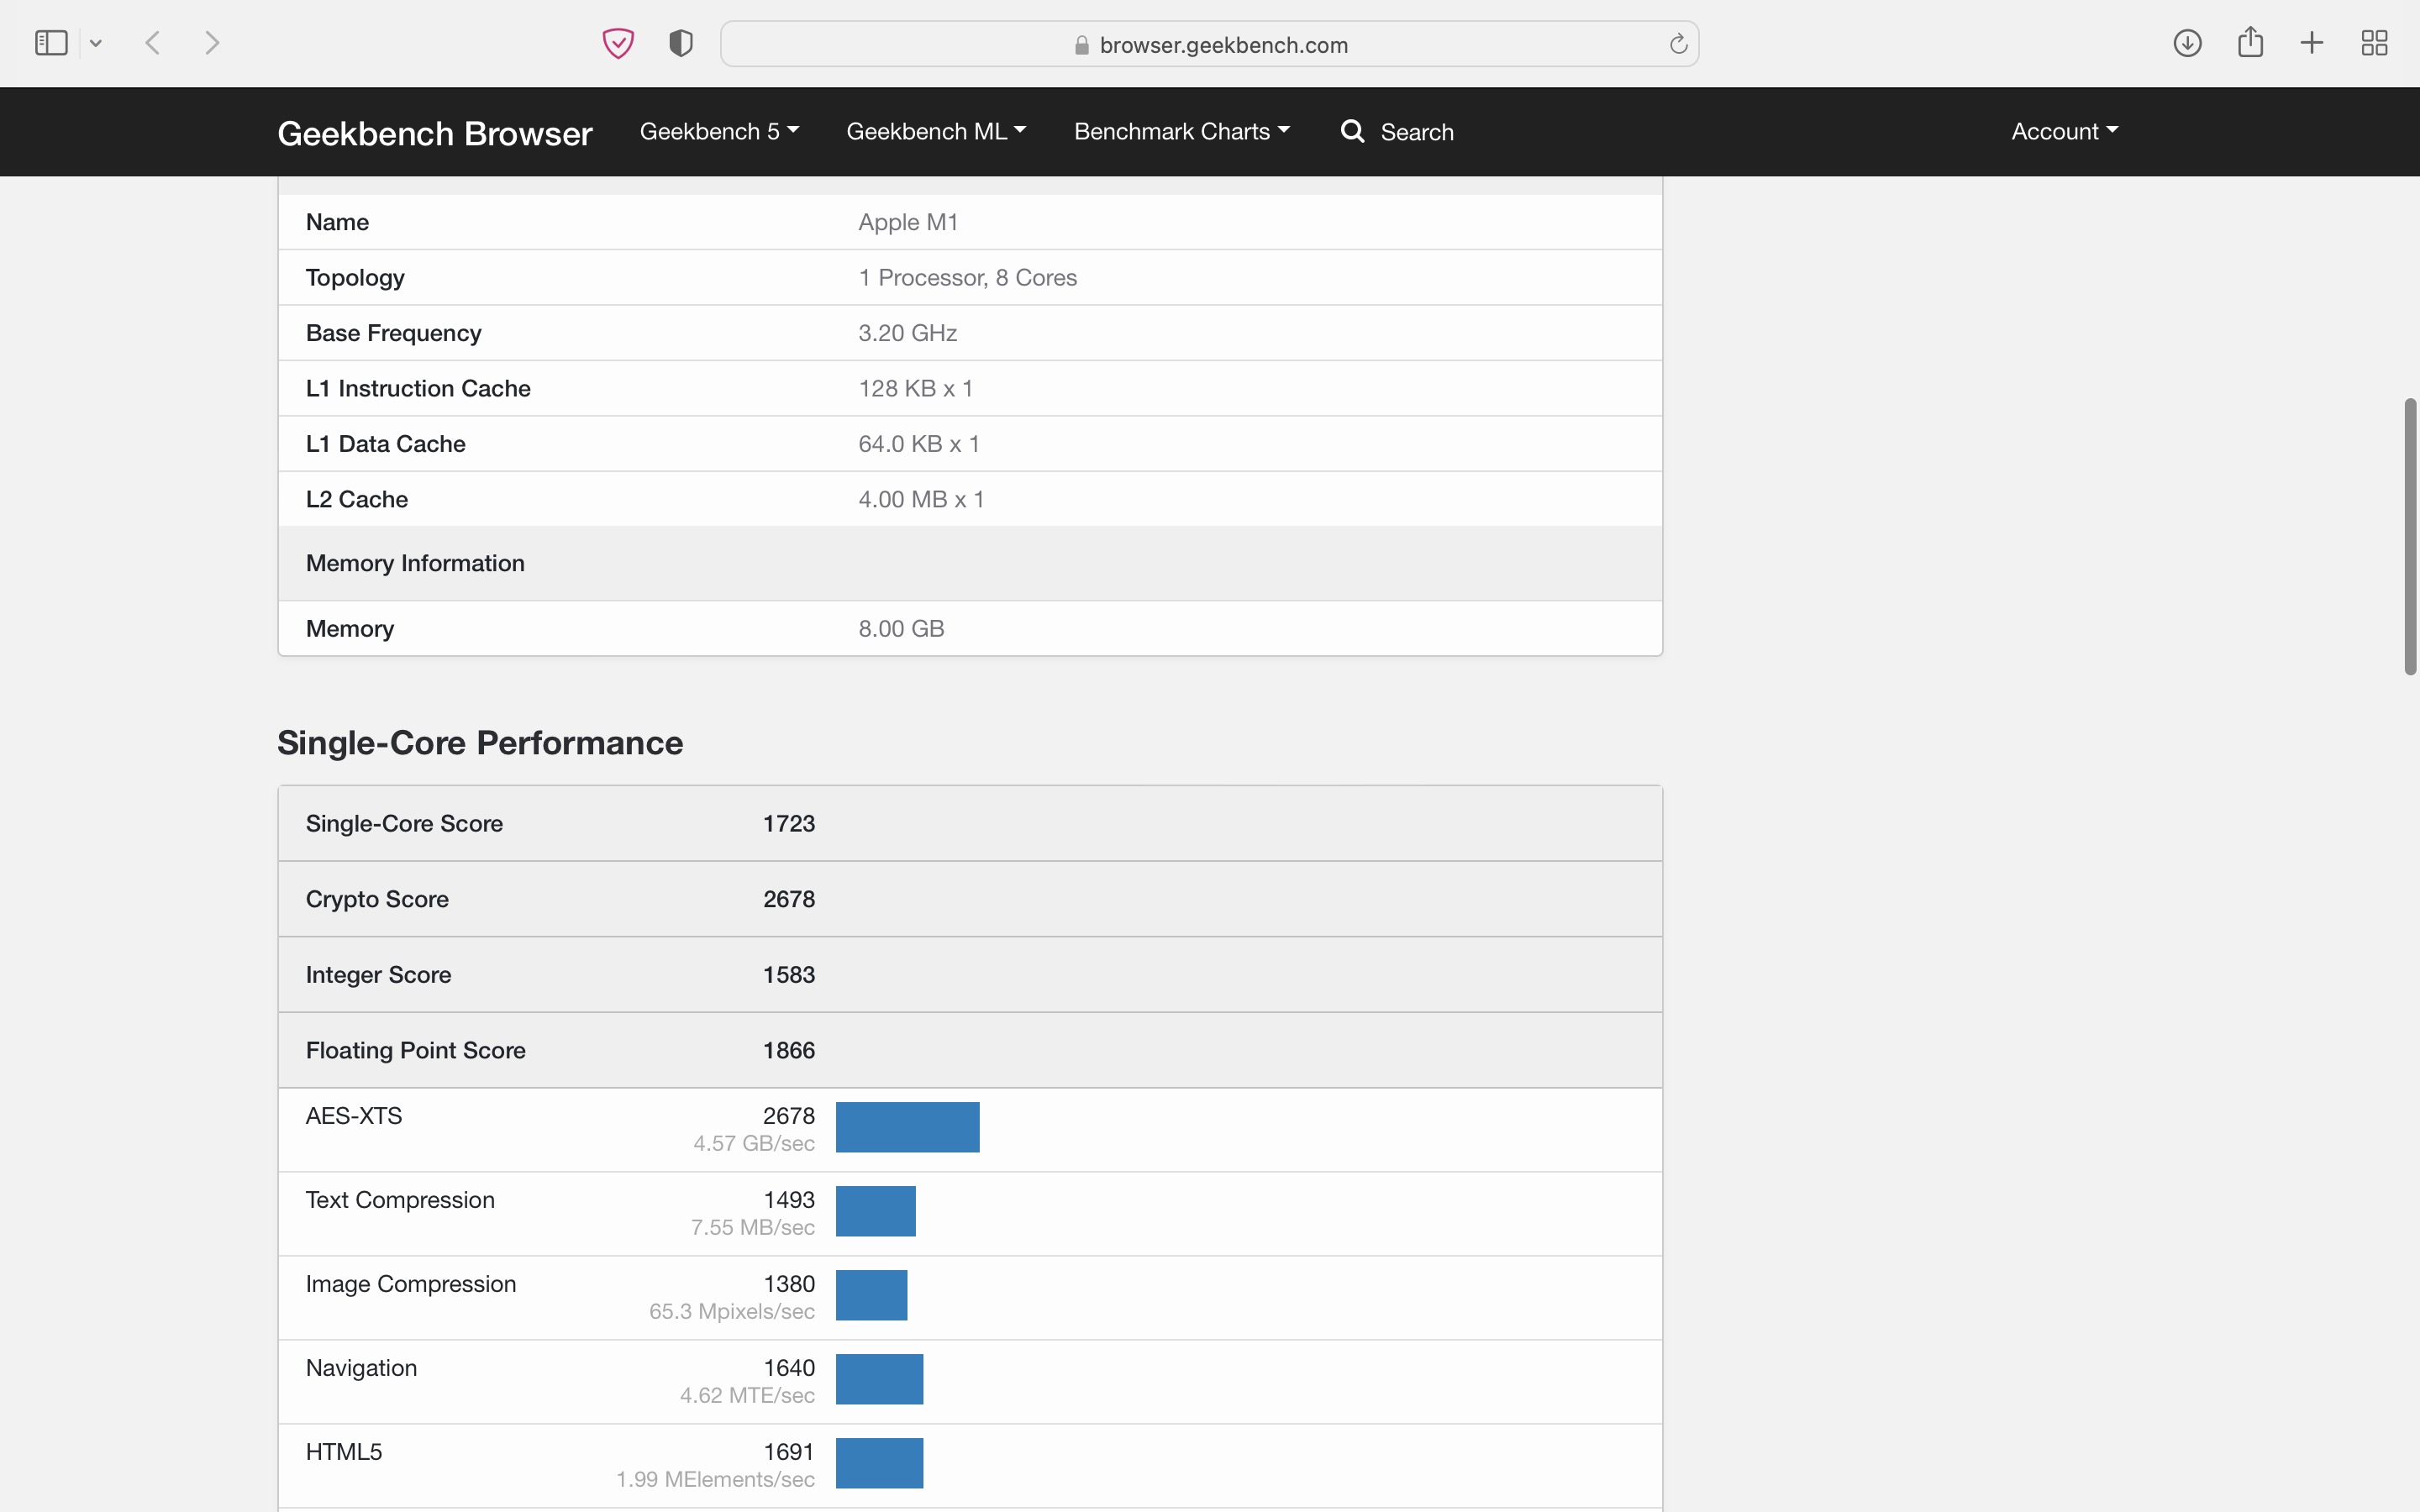Open the Benchmark Charts menu

1181,132
